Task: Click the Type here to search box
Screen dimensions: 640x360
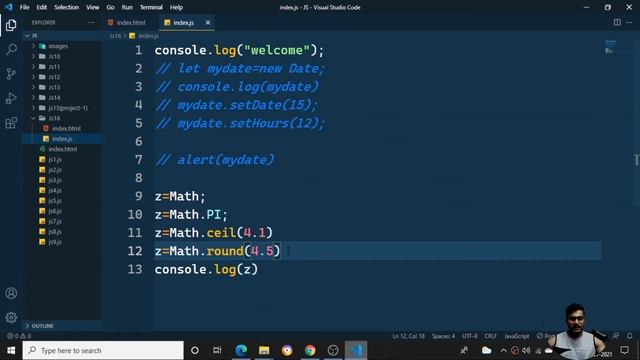Action: 103,350
